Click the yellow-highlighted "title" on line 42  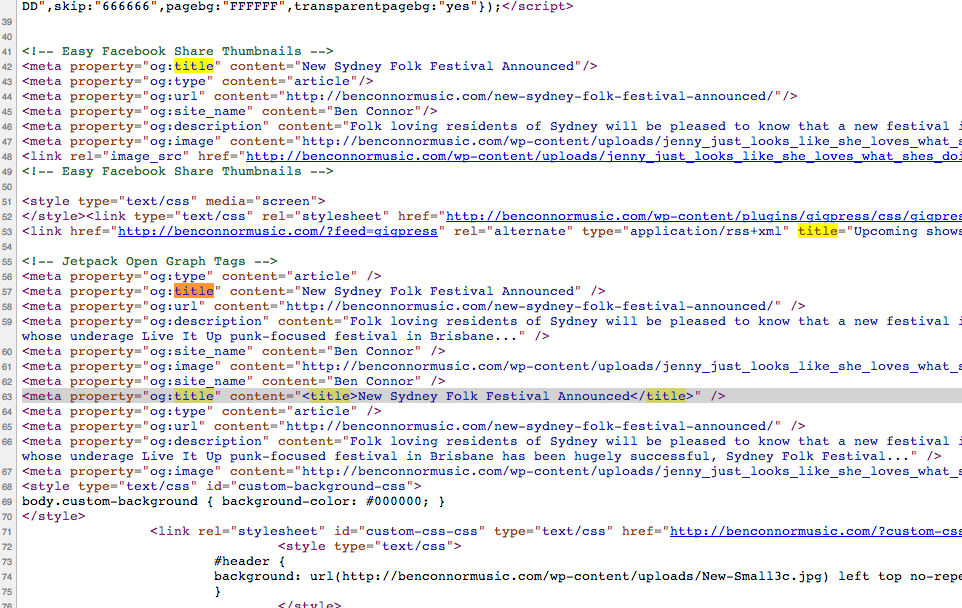(x=194, y=66)
